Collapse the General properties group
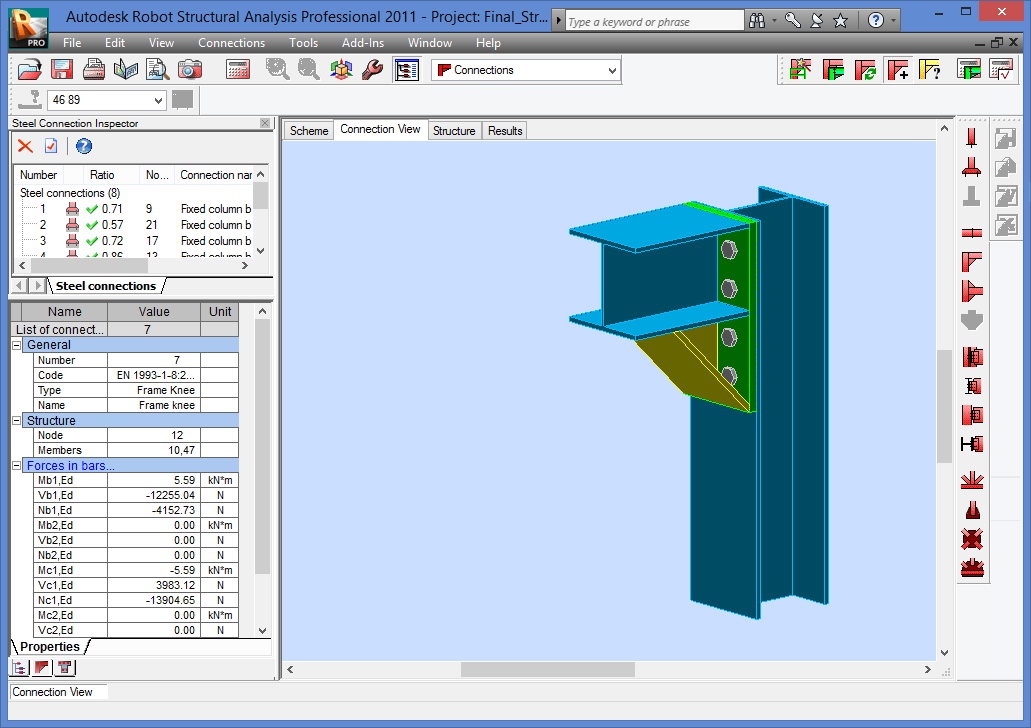 tap(17, 345)
